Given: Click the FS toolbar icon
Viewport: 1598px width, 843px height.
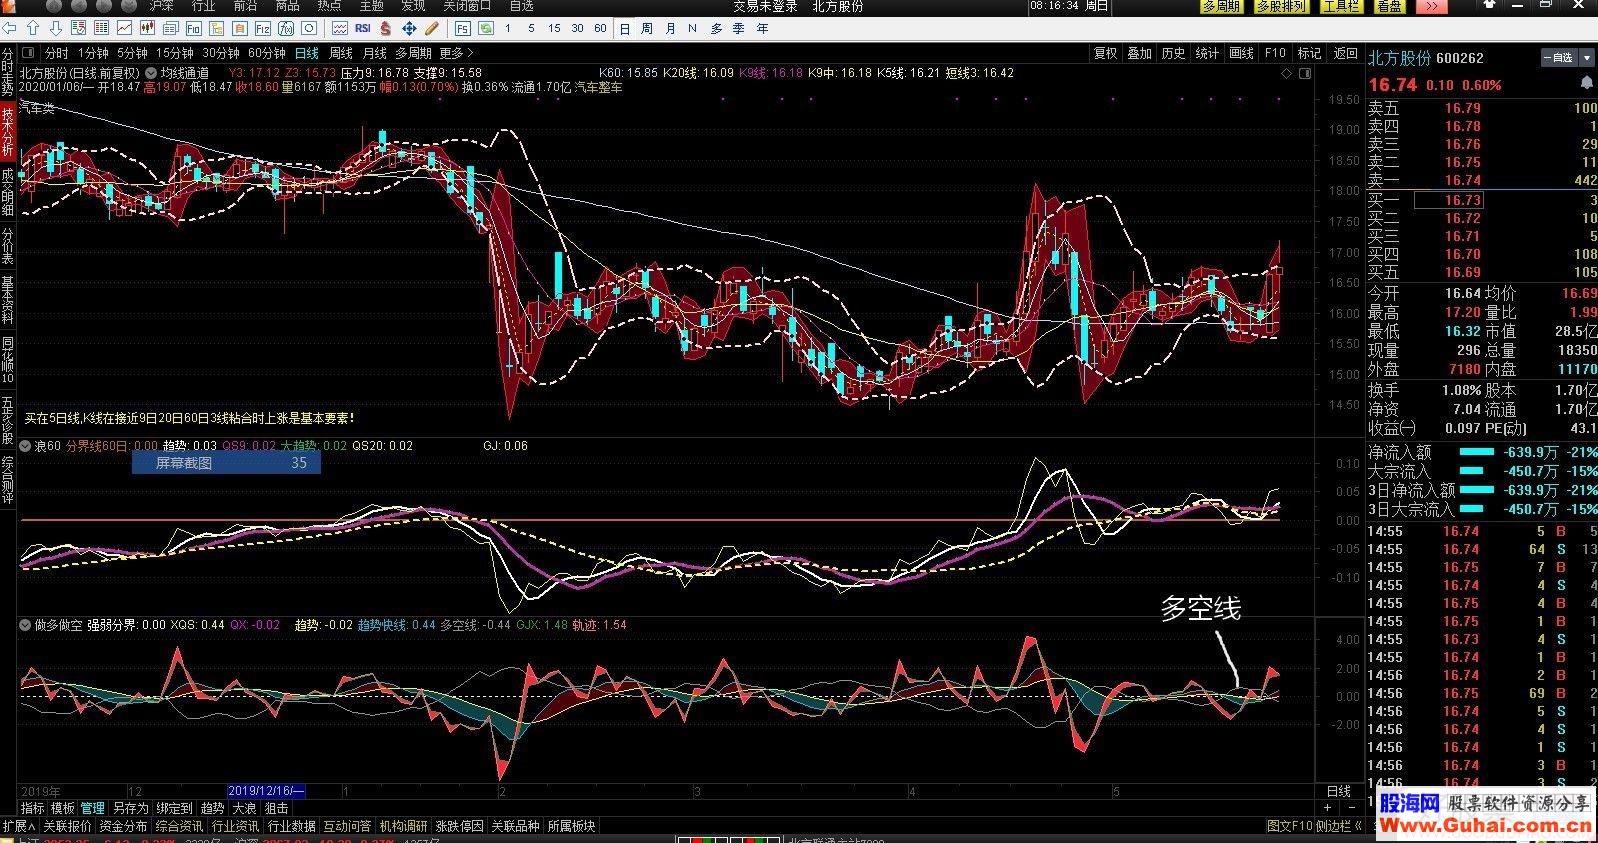Looking at the screenshot, I should pos(462,28).
